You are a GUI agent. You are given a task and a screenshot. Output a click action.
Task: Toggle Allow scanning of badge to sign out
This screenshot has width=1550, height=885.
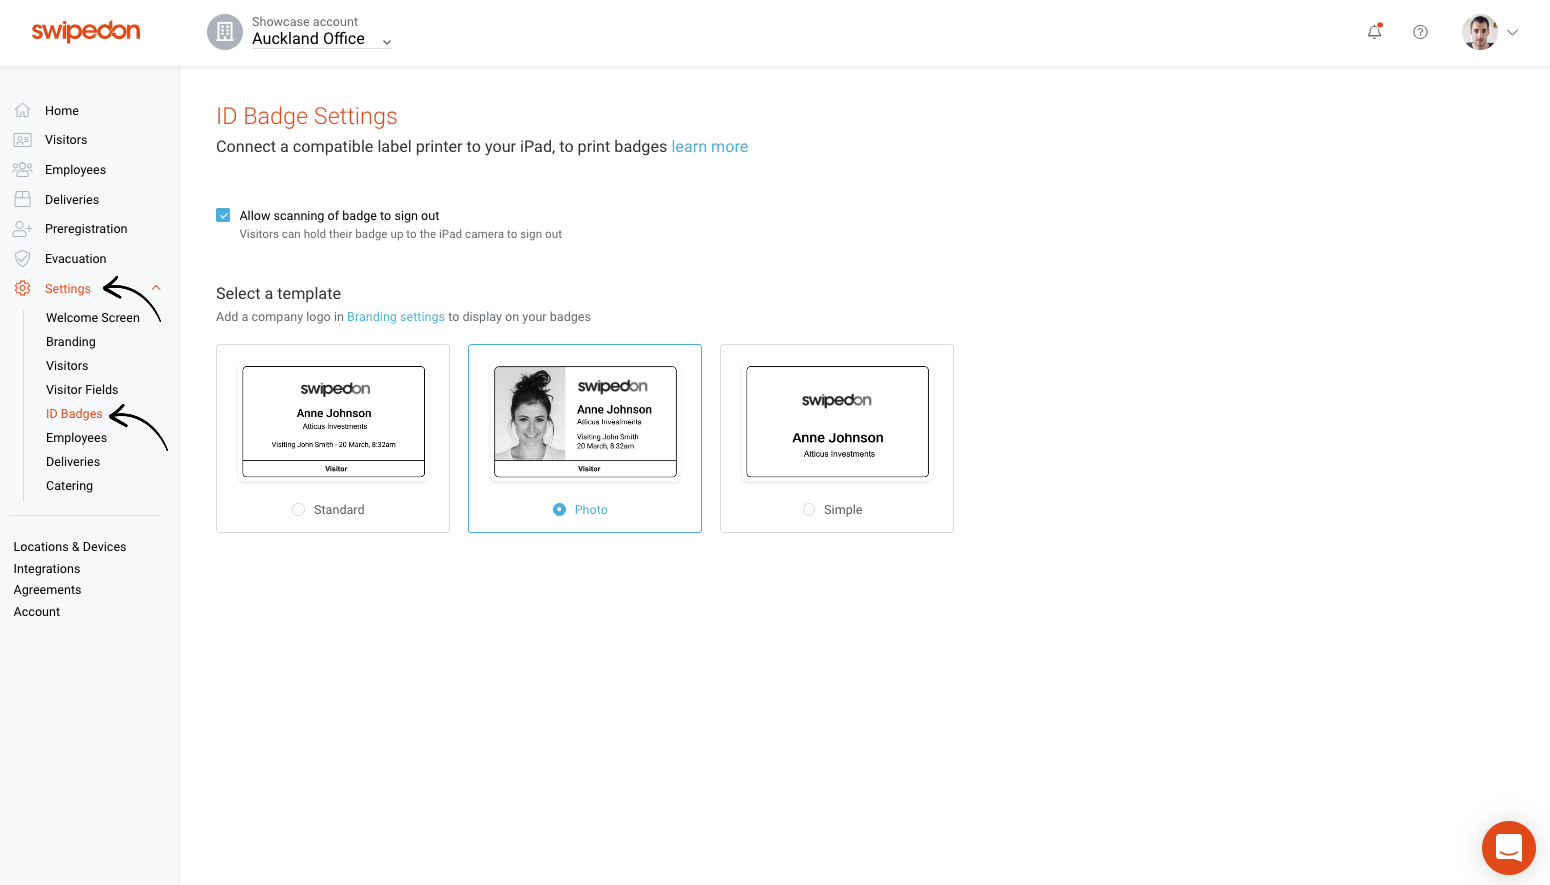point(223,215)
